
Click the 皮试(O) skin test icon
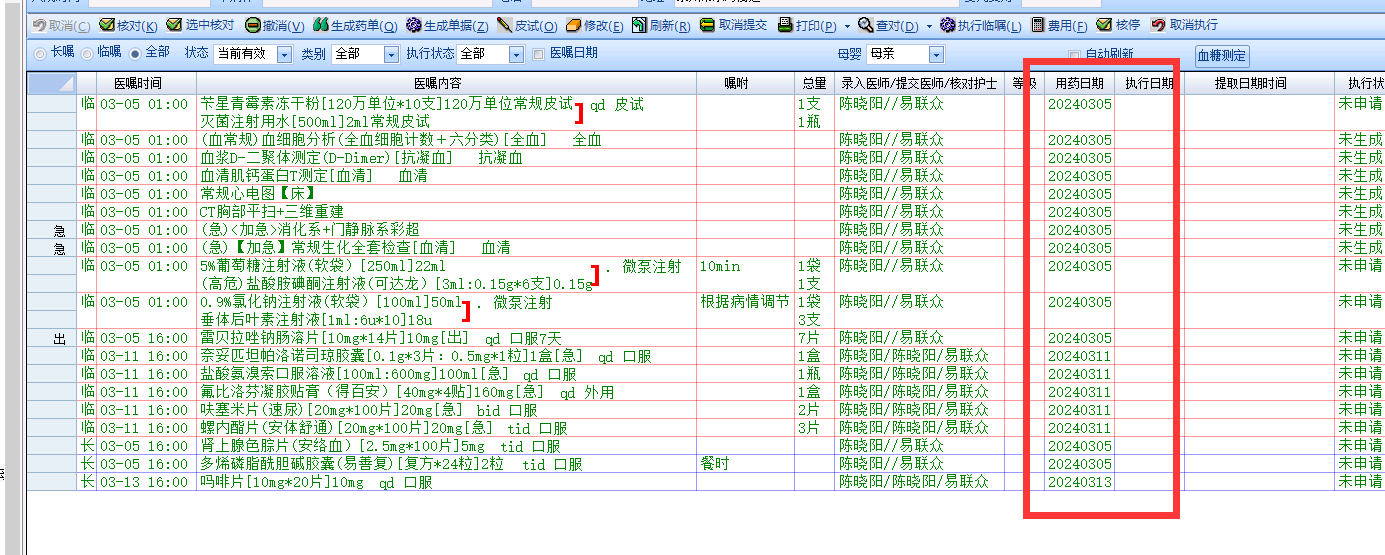[506, 25]
